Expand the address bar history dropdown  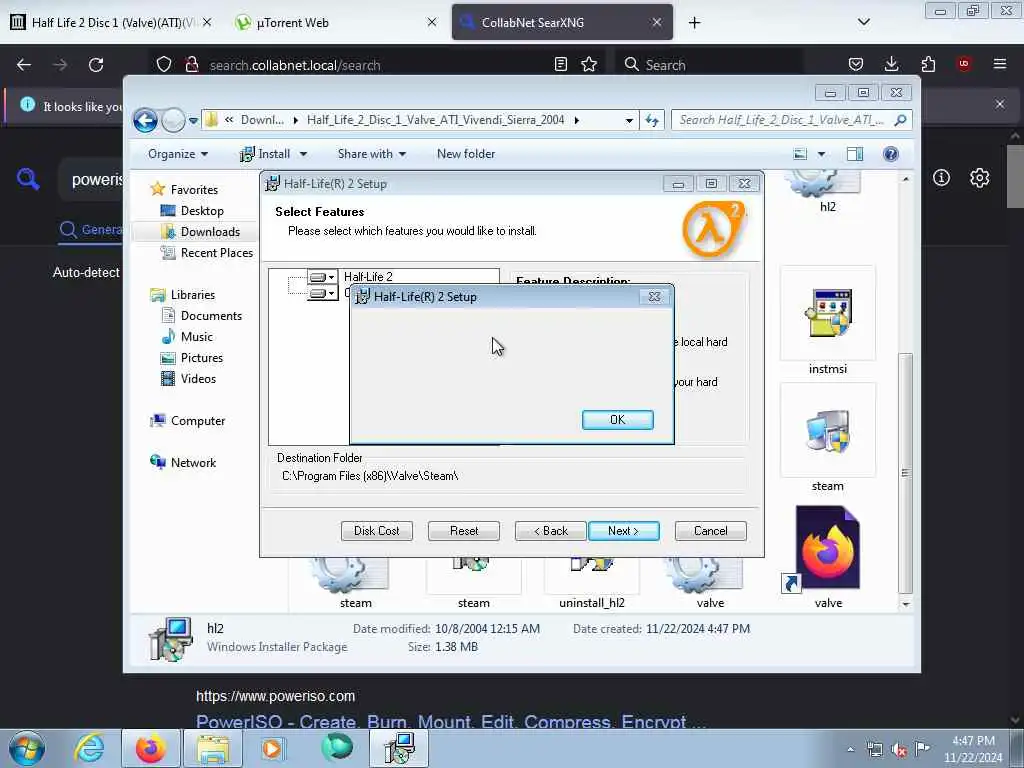(629, 121)
